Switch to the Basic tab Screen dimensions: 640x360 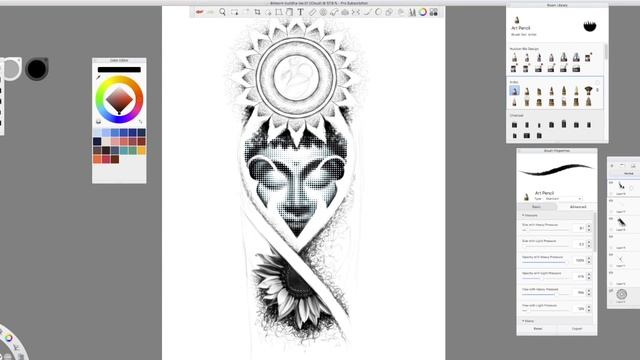coord(536,207)
